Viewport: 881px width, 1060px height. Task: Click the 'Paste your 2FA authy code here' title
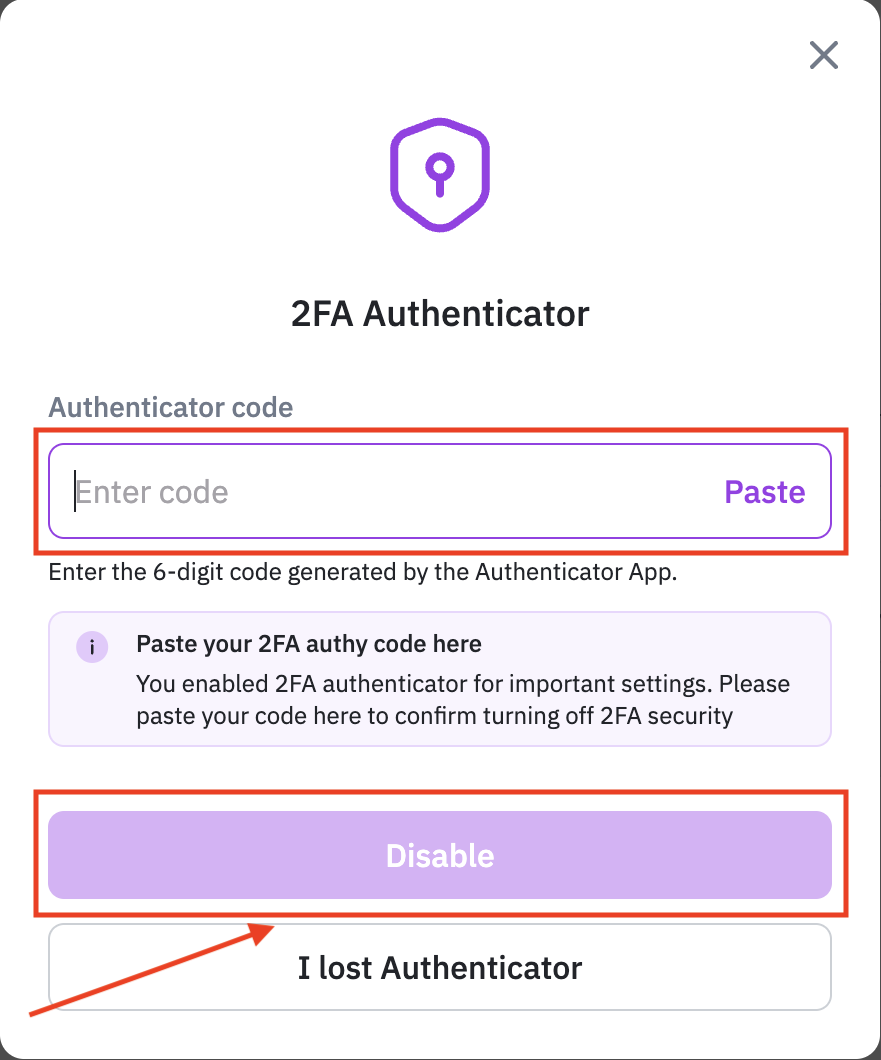(309, 644)
